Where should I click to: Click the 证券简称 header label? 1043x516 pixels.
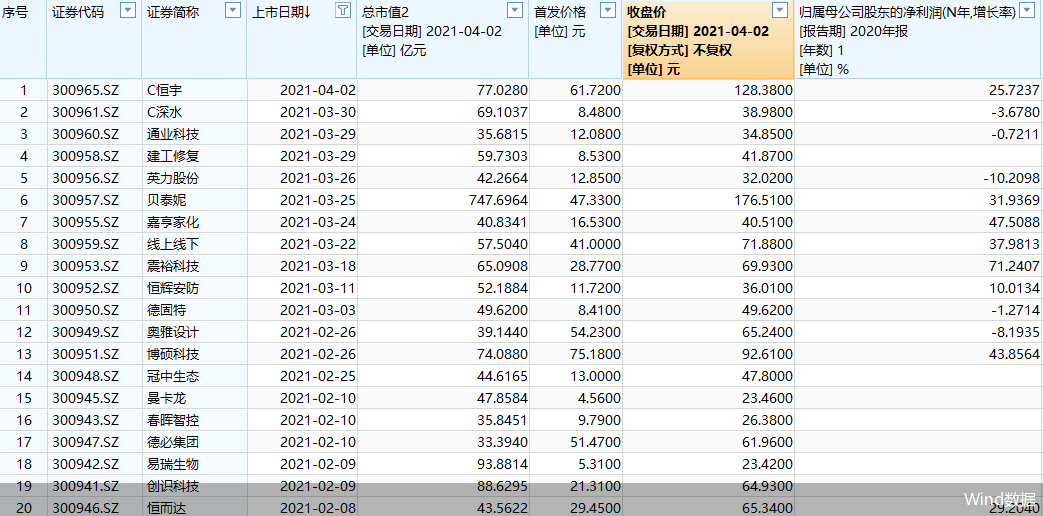click(173, 12)
